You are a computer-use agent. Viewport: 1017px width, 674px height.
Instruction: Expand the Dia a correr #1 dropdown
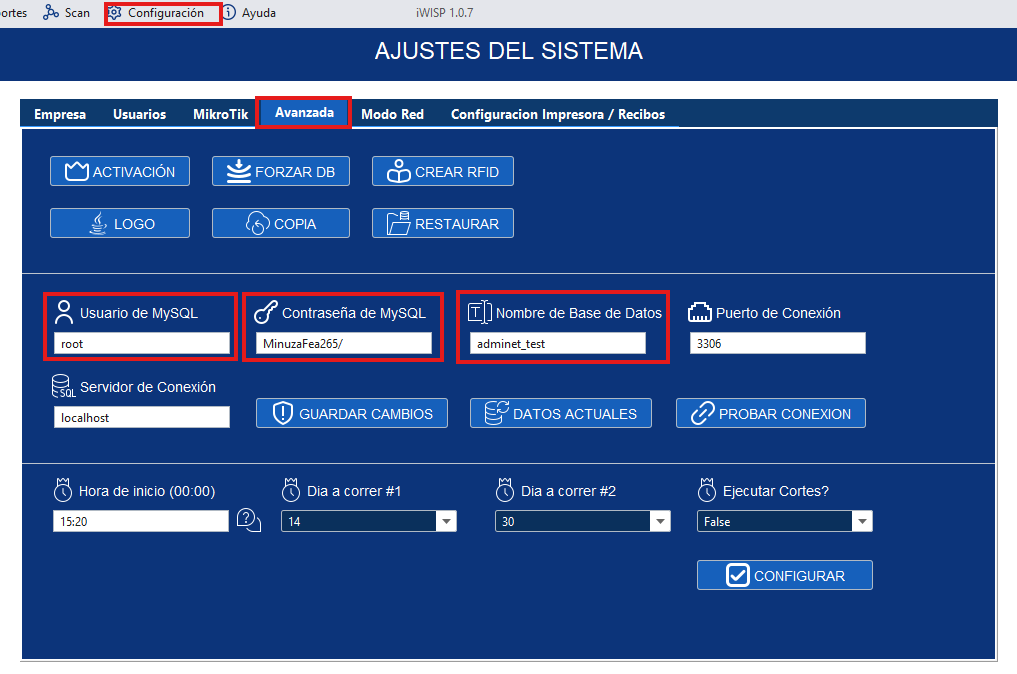point(445,522)
